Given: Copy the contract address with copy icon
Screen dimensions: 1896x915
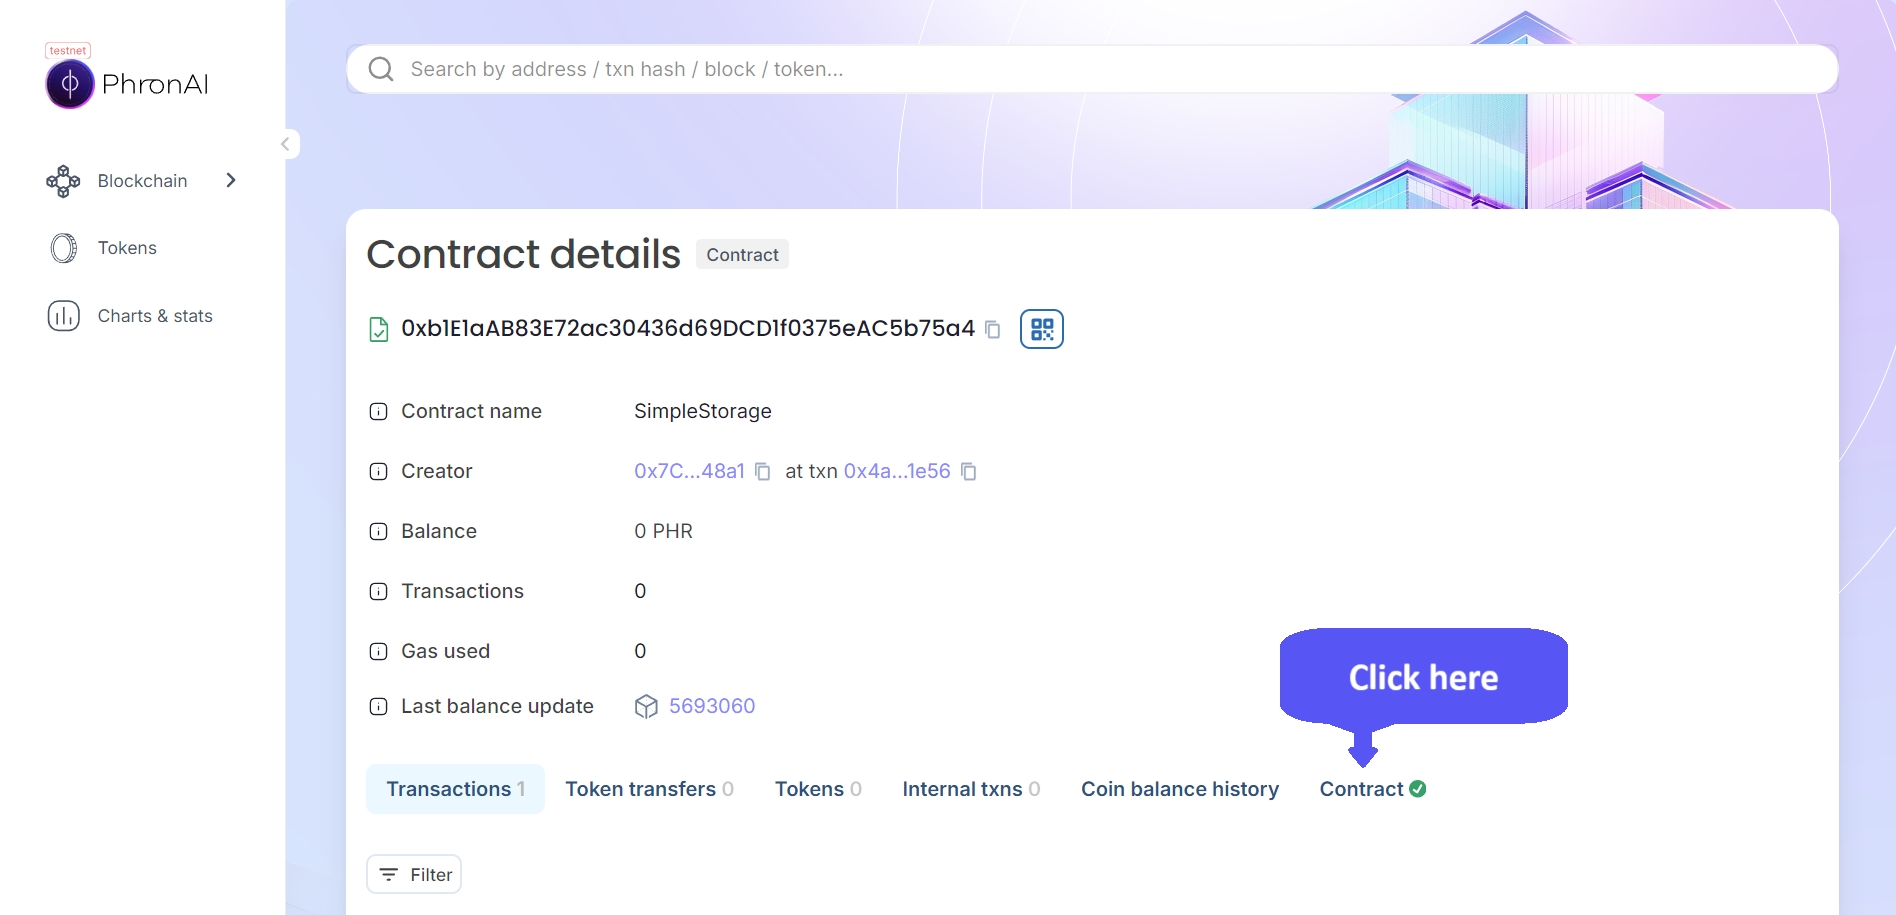Looking at the screenshot, I should [x=993, y=330].
